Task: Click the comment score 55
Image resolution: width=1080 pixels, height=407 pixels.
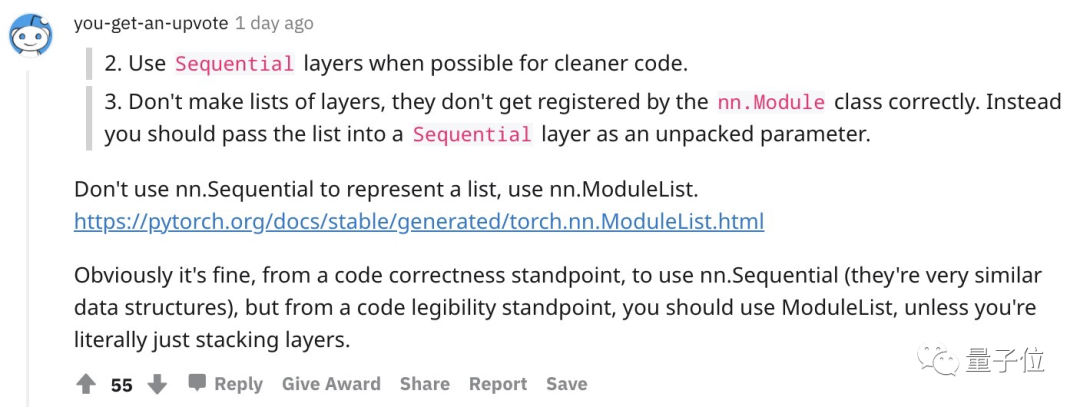Action: (121, 385)
